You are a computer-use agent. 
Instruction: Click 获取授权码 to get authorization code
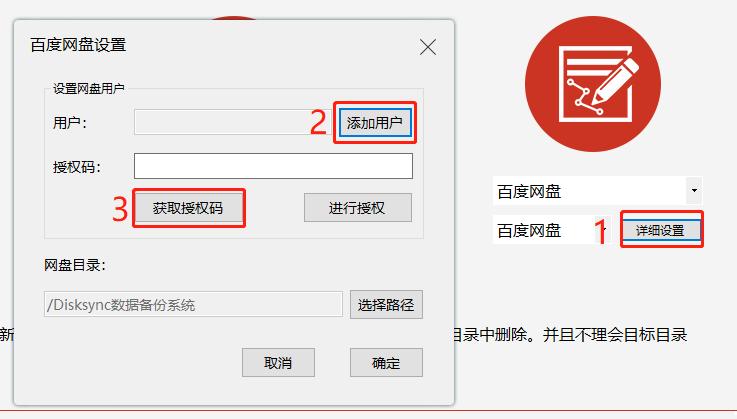tap(188, 208)
